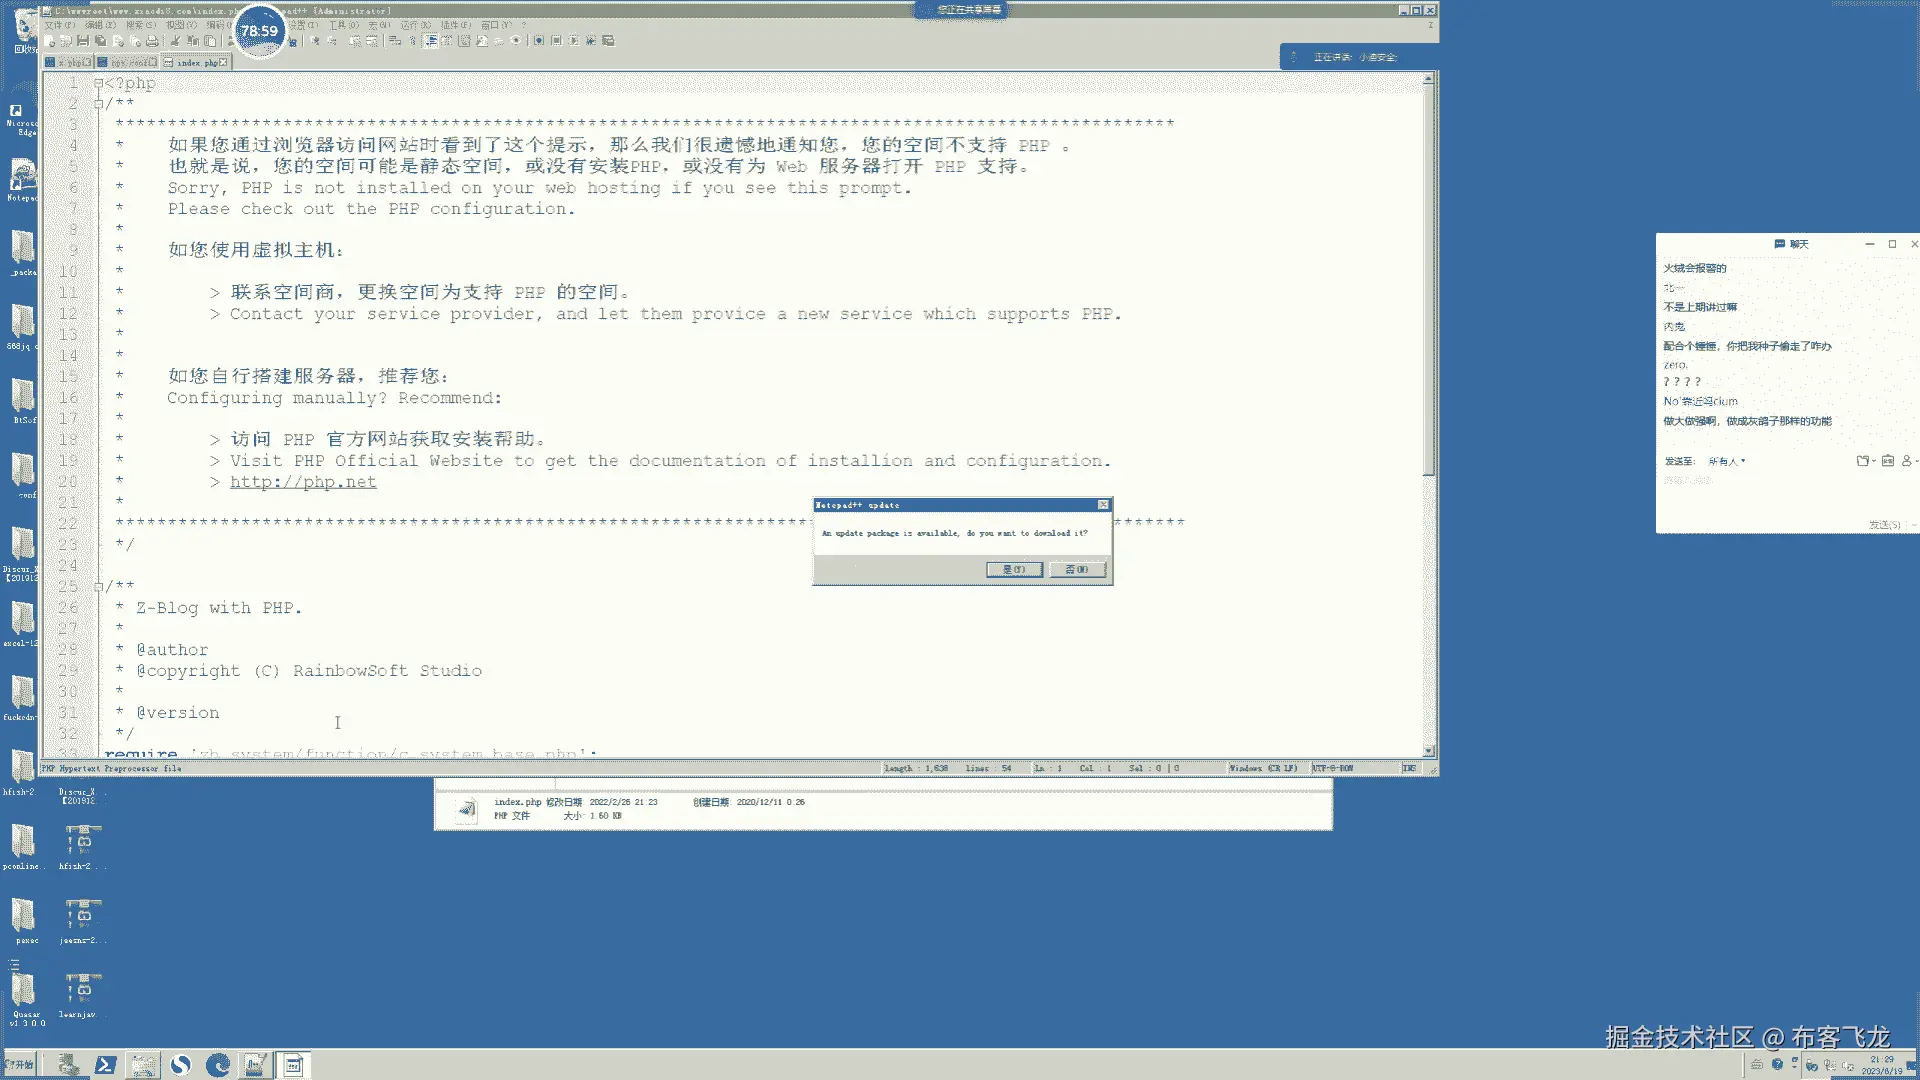Open the 文件 (File) menu
The height and width of the screenshot is (1080, 1920).
click(x=59, y=25)
